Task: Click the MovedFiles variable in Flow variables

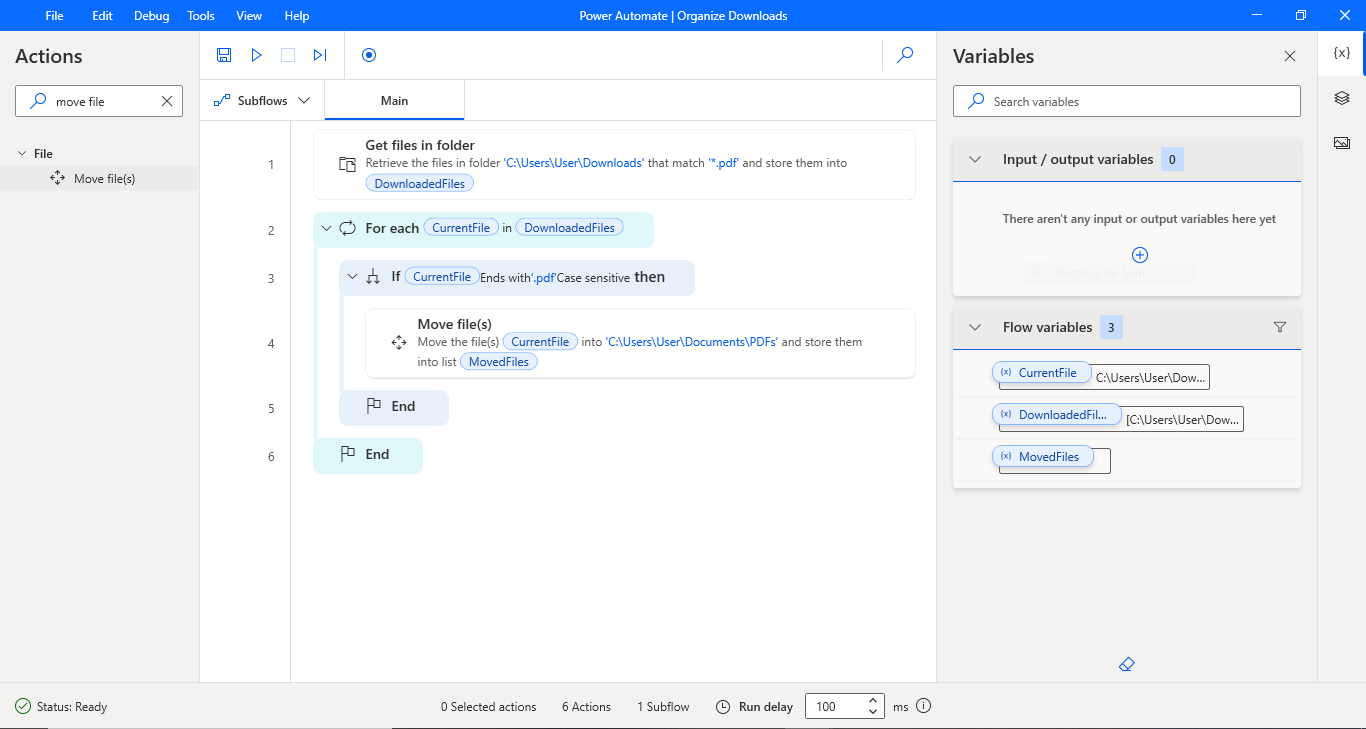Action: 1043,456
